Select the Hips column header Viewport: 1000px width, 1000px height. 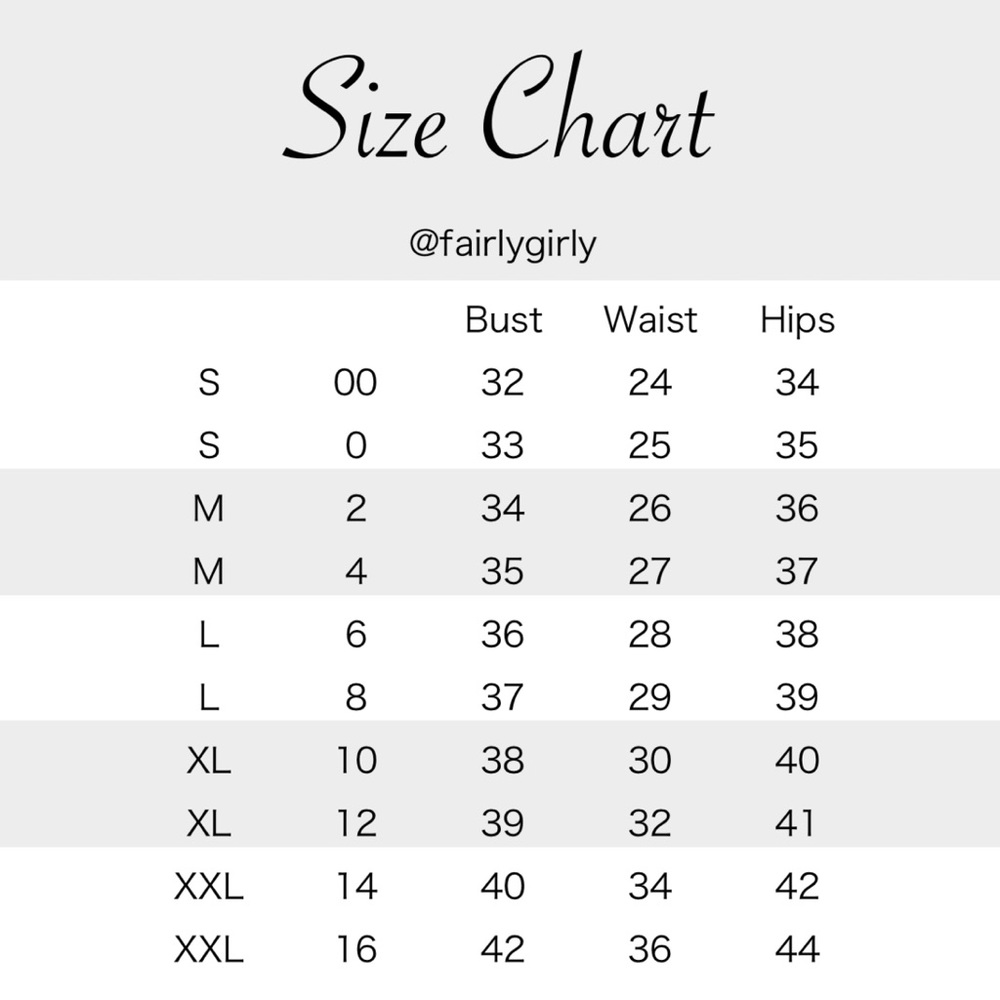click(x=797, y=320)
